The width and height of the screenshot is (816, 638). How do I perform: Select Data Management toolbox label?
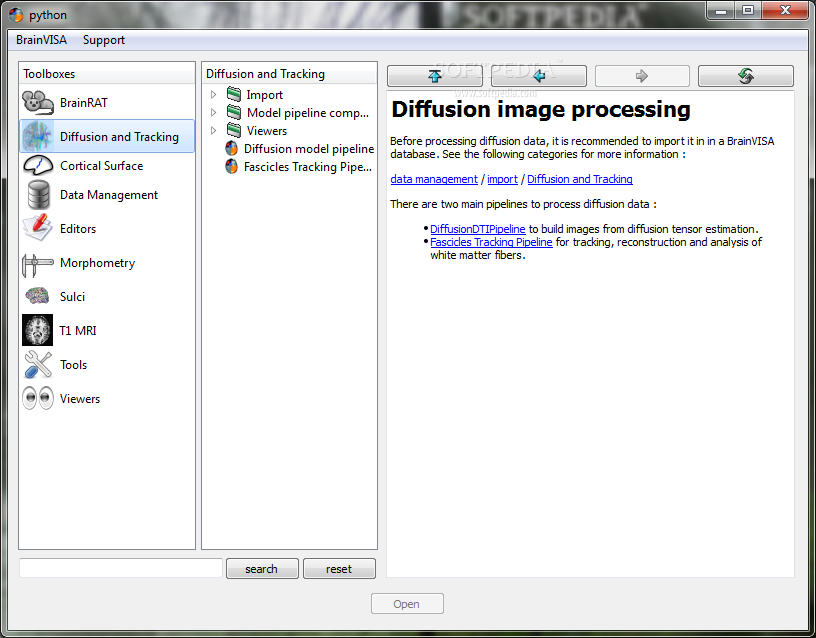(x=109, y=195)
